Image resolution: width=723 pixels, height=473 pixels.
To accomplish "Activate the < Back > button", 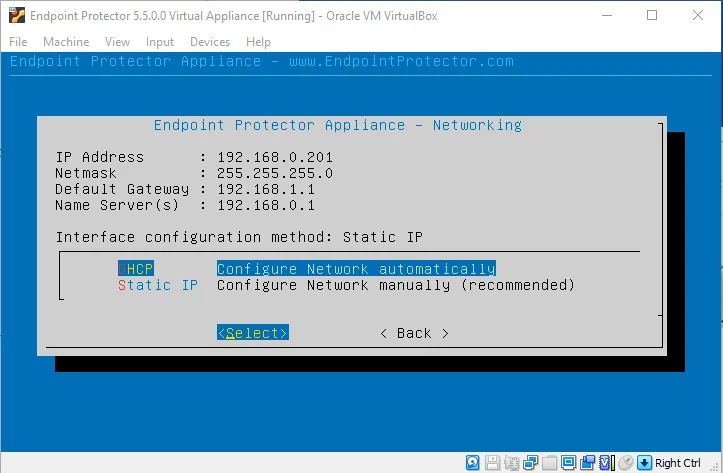I will [x=414, y=333].
